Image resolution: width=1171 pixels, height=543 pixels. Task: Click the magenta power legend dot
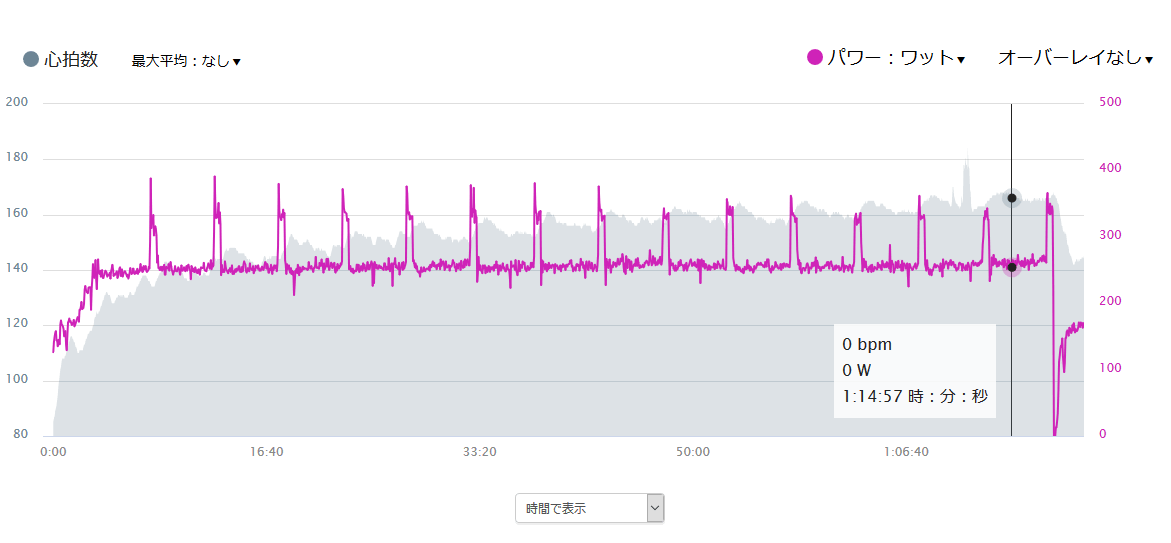point(815,58)
